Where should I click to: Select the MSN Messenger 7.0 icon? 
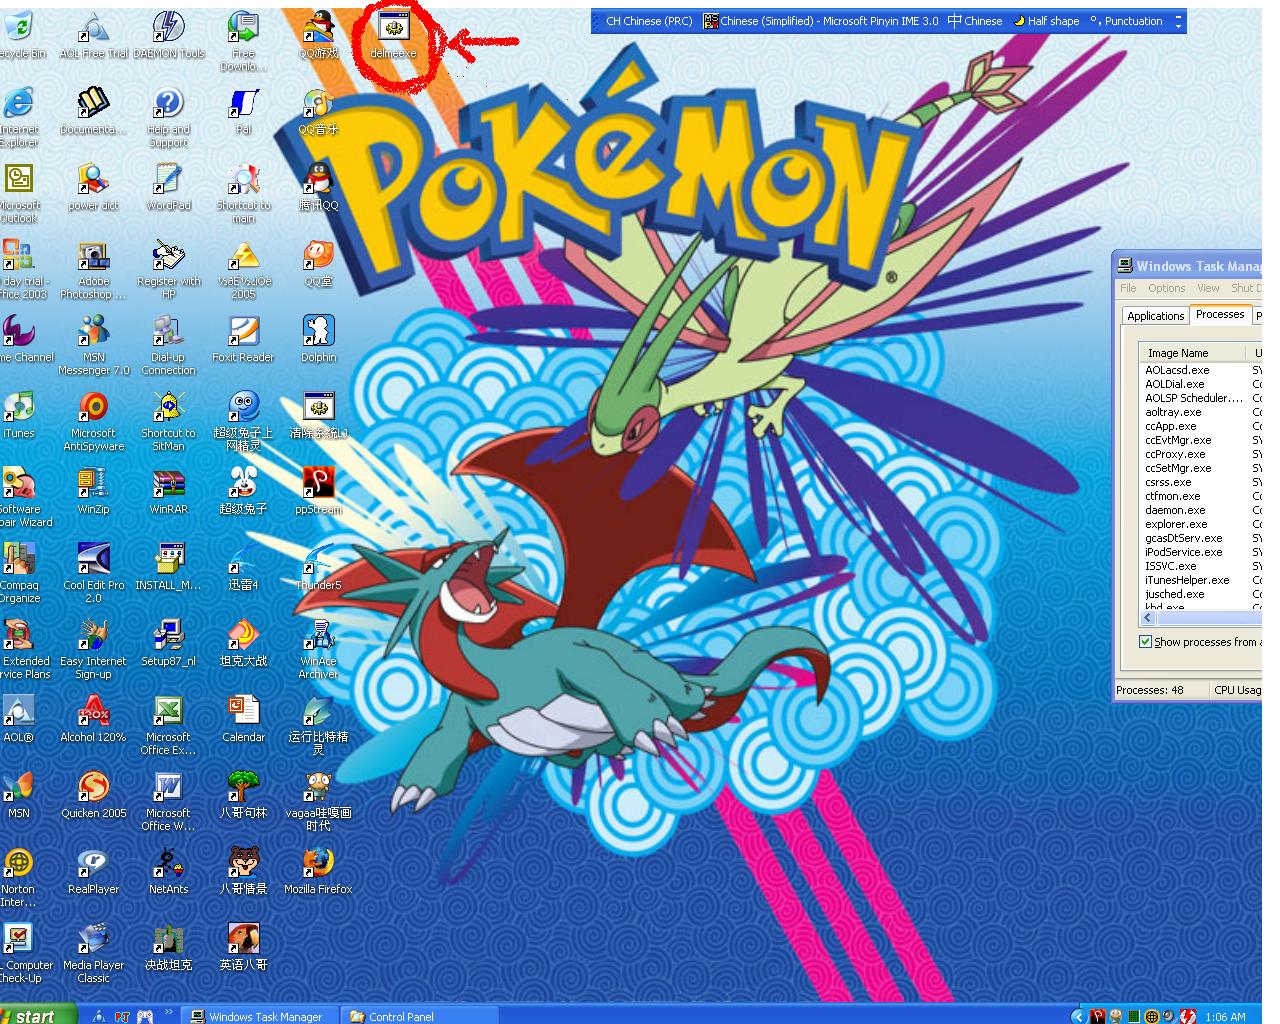[x=93, y=345]
